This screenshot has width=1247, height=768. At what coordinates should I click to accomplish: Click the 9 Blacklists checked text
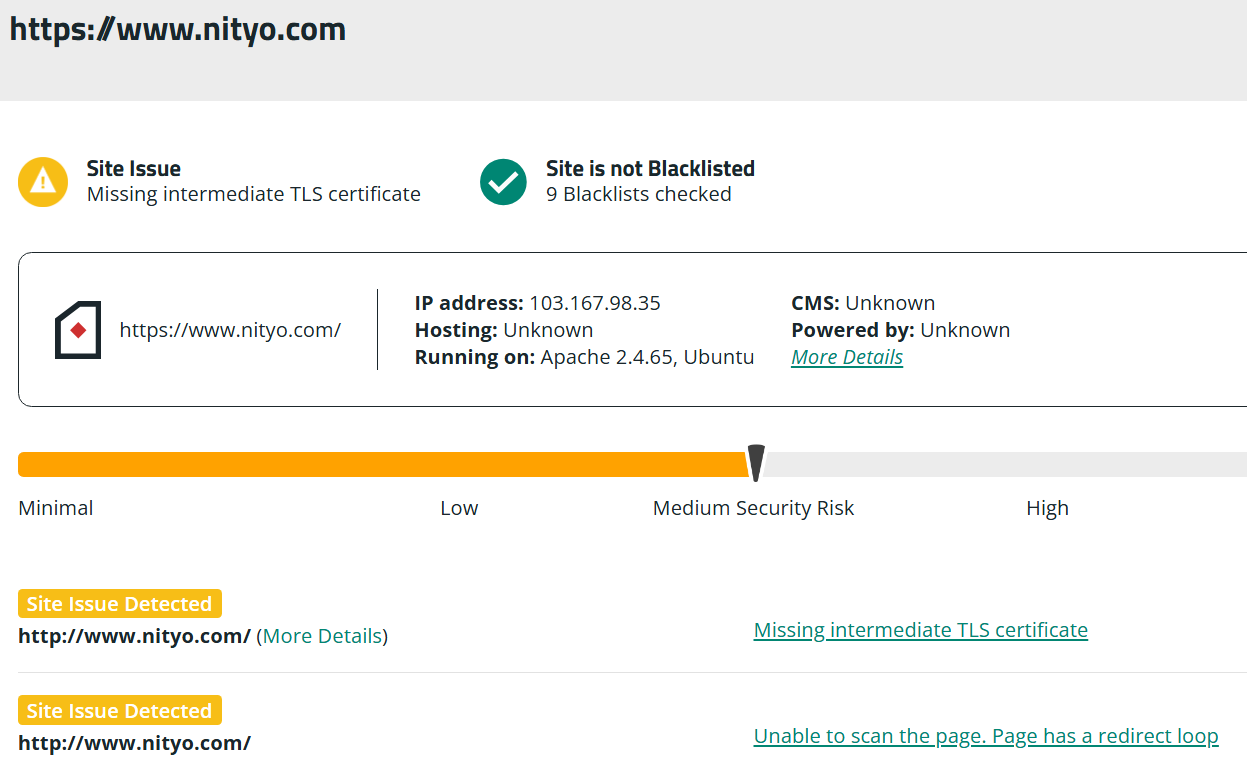[638, 194]
